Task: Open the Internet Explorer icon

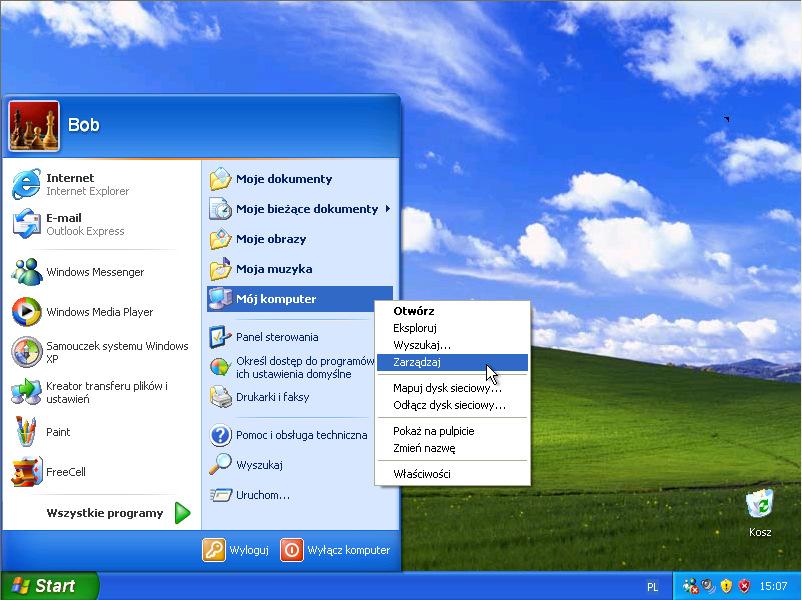Action: click(x=27, y=184)
